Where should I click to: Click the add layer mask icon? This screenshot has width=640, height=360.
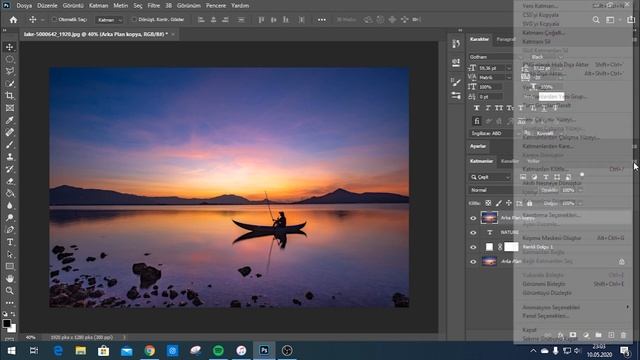[573, 335]
